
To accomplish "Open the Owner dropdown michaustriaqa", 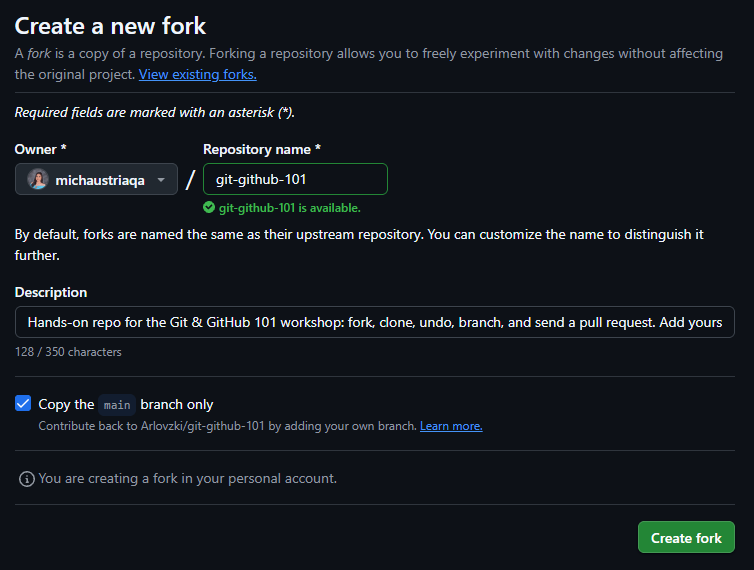I will coord(96,179).
